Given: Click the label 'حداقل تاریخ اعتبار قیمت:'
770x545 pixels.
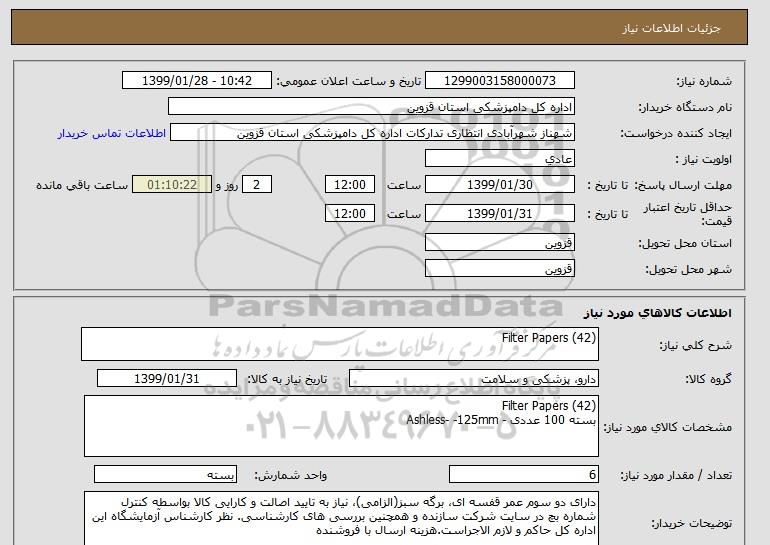Looking at the screenshot, I should coord(688,214).
